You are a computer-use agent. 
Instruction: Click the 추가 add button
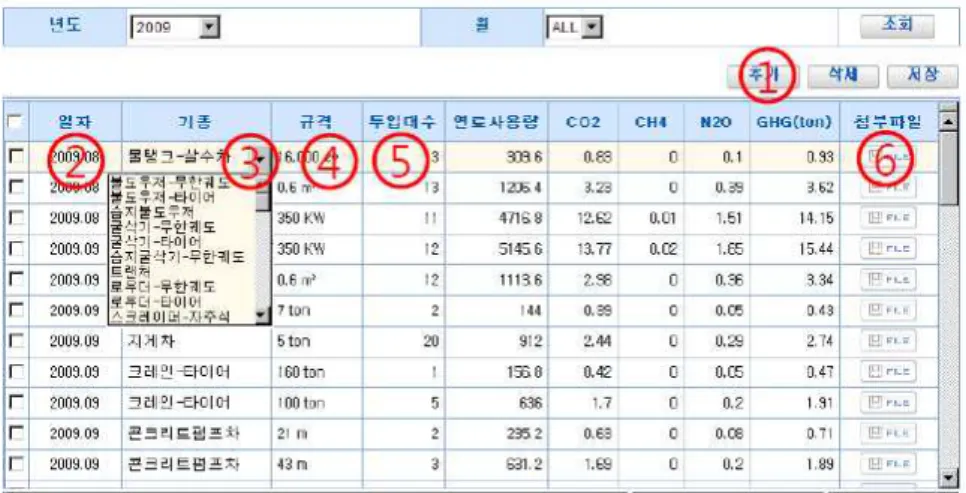763,75
